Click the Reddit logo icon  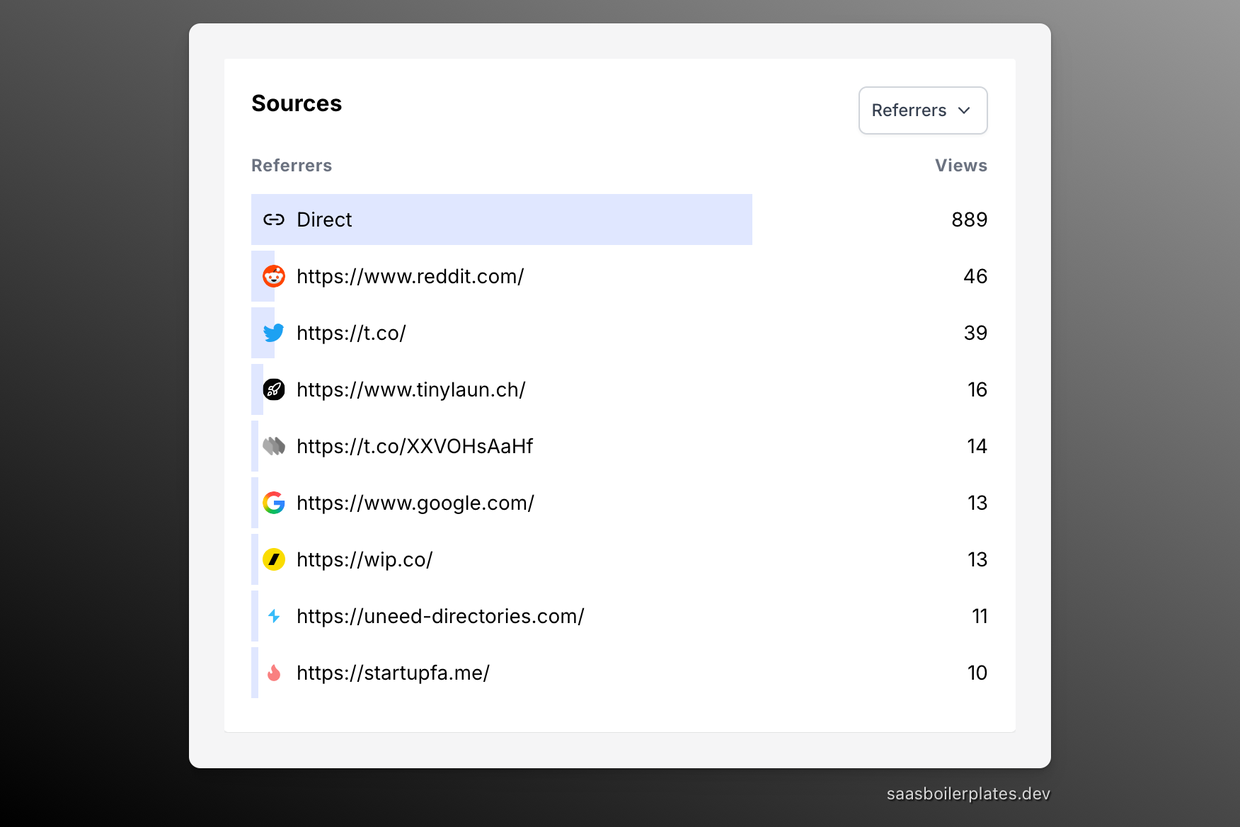[274, 276]
